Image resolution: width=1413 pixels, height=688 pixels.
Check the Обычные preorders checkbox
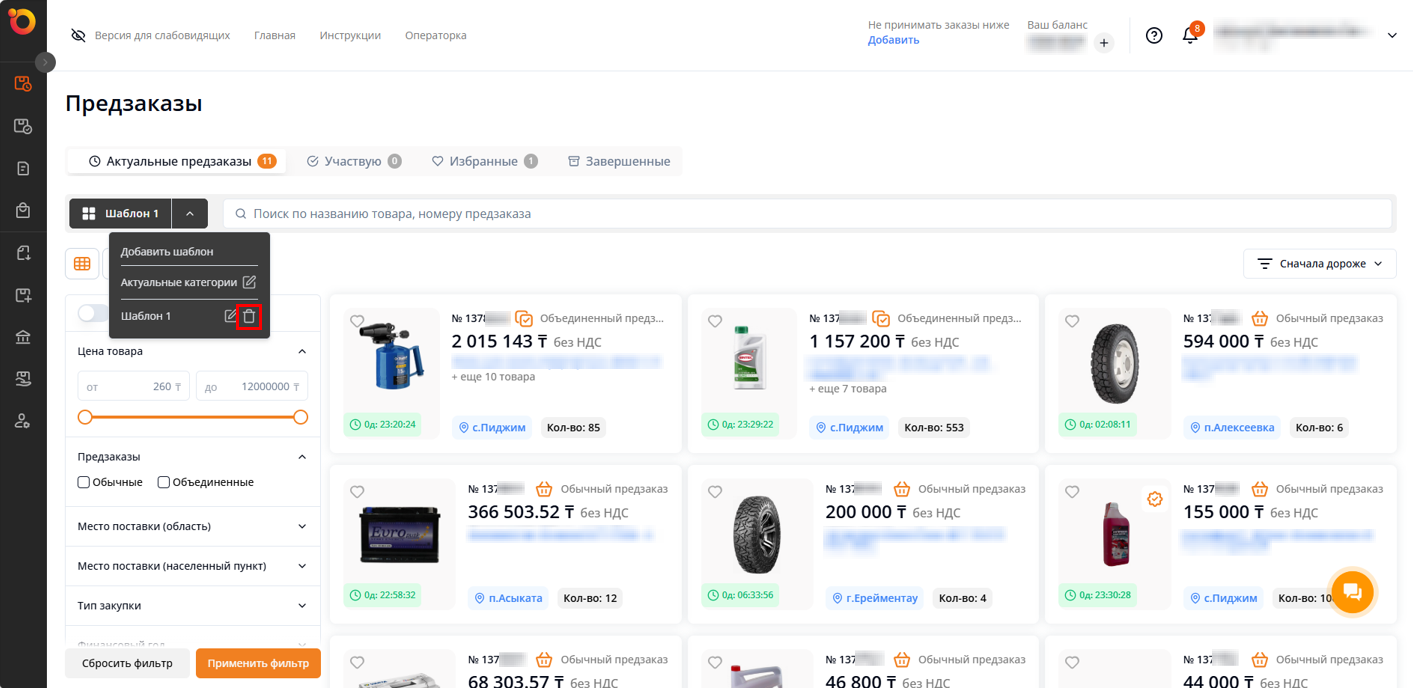[x=84, y=482]
